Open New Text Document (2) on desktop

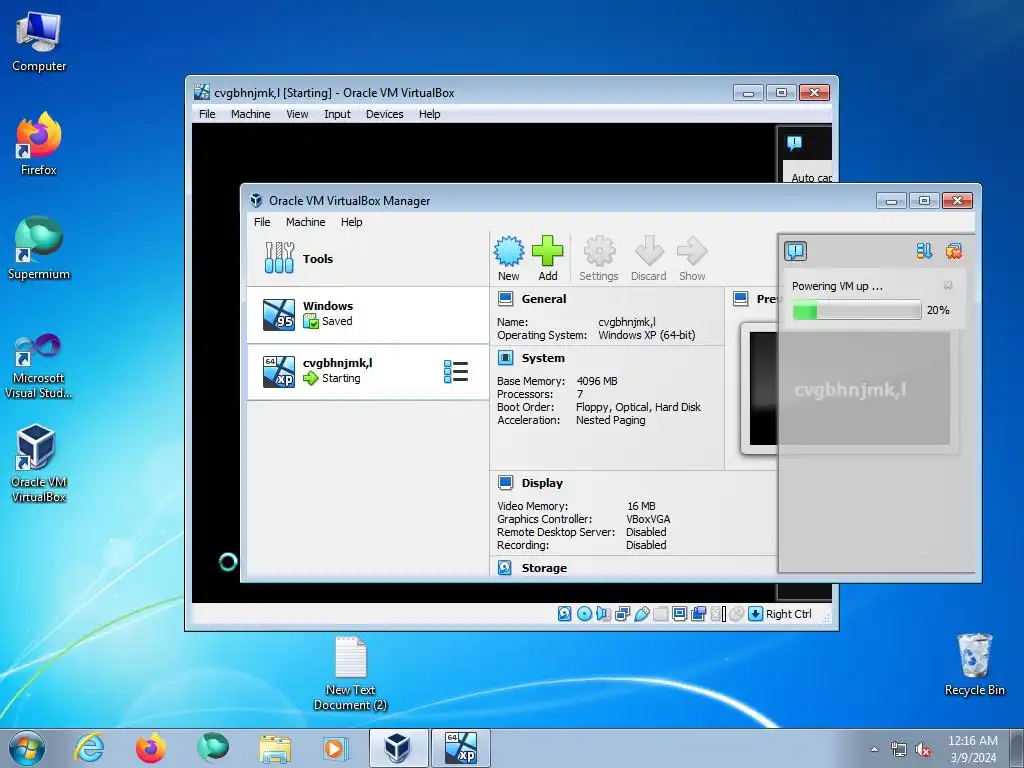[x=351, y=674]
